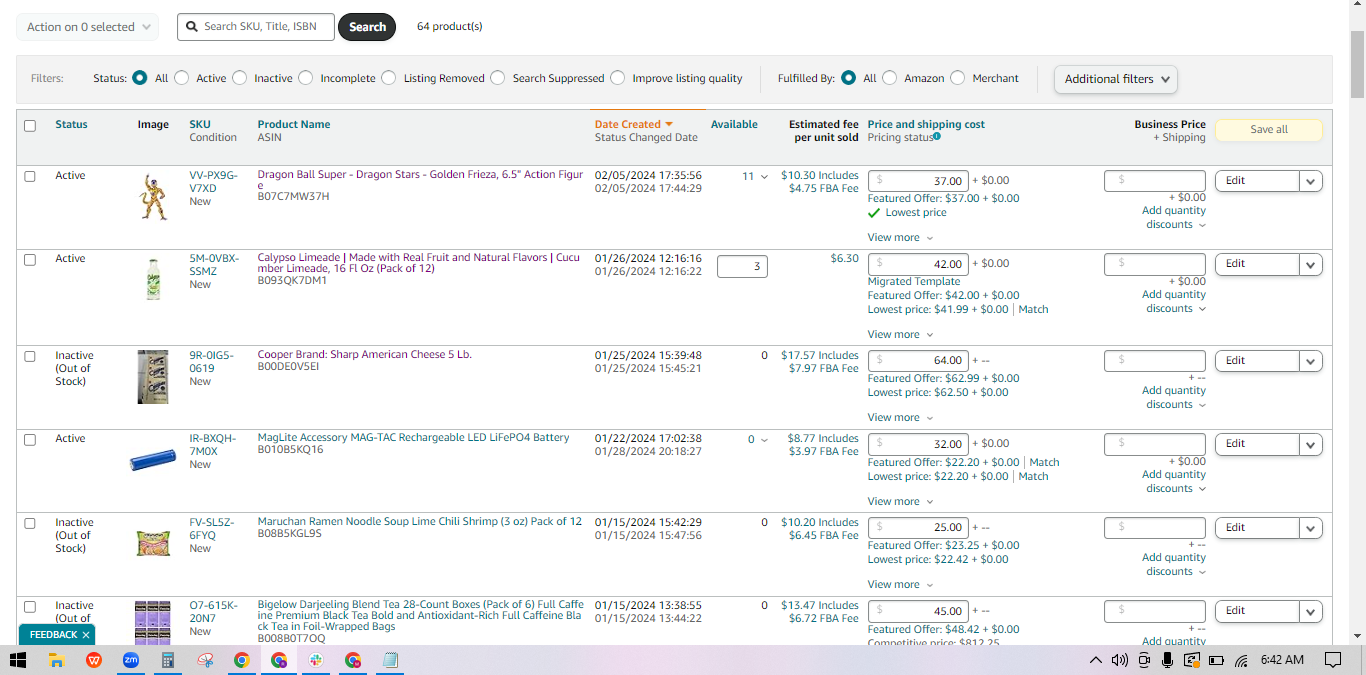Open Cooper Sharp American Cheese thumbnail
Viewport: 1366px width, 675px height.
click(153, 377)
